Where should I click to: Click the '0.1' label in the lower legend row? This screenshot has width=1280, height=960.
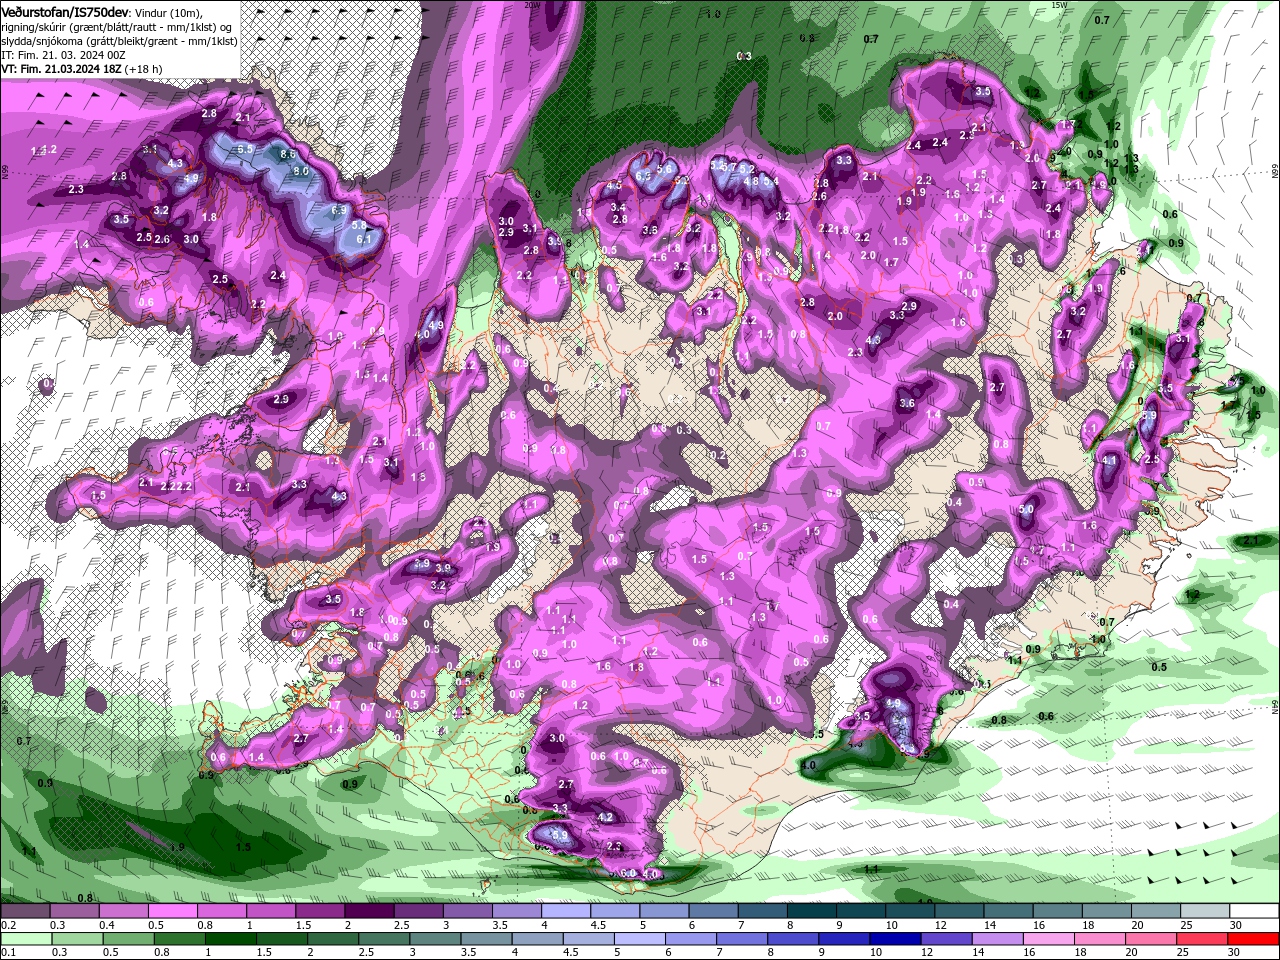tap(7, 952)
